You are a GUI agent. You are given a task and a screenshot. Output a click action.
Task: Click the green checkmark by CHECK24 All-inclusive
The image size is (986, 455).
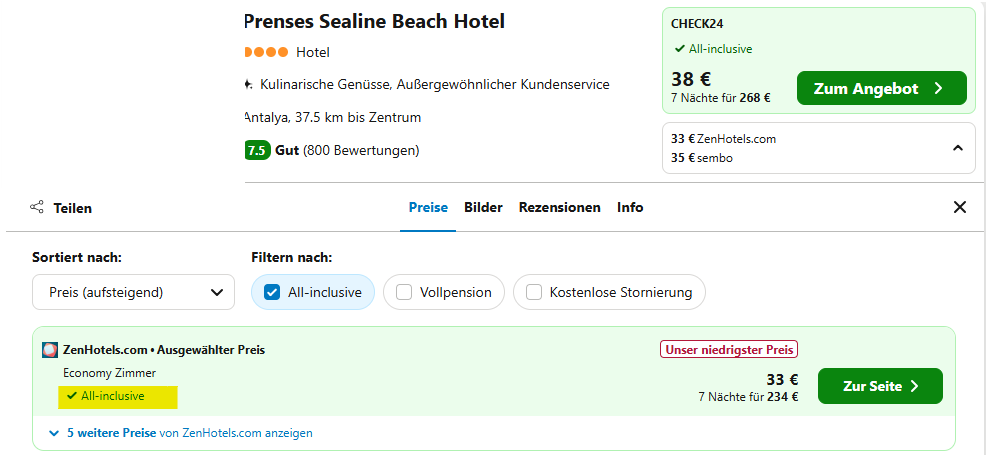(x=679, y=49)
